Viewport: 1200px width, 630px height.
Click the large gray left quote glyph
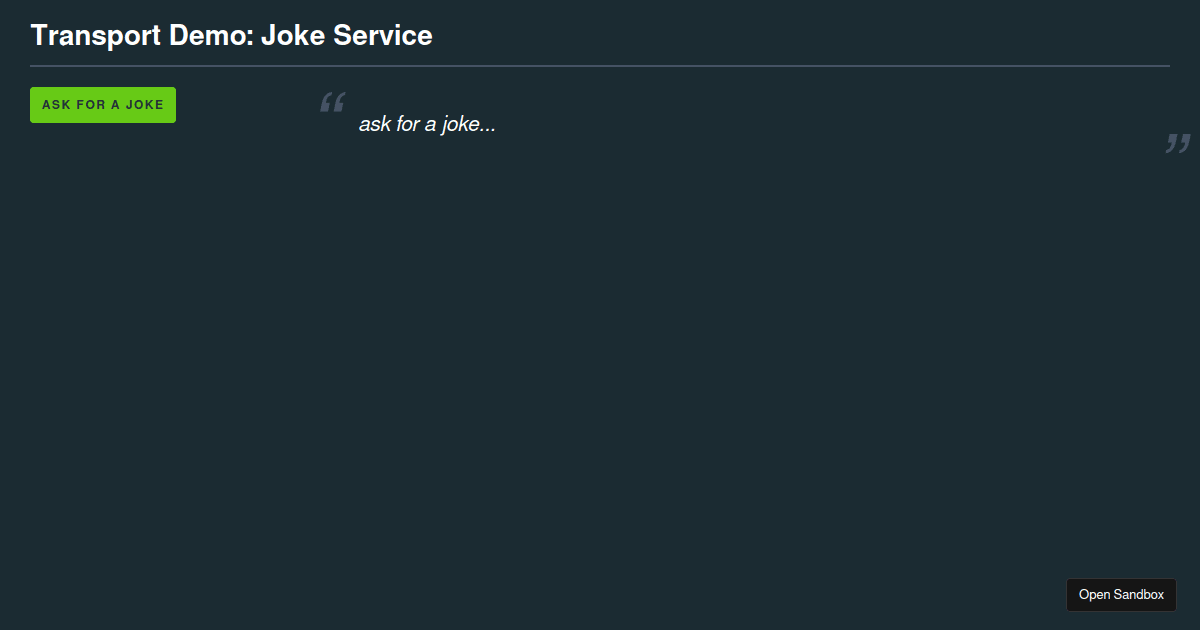coord(331,103)
